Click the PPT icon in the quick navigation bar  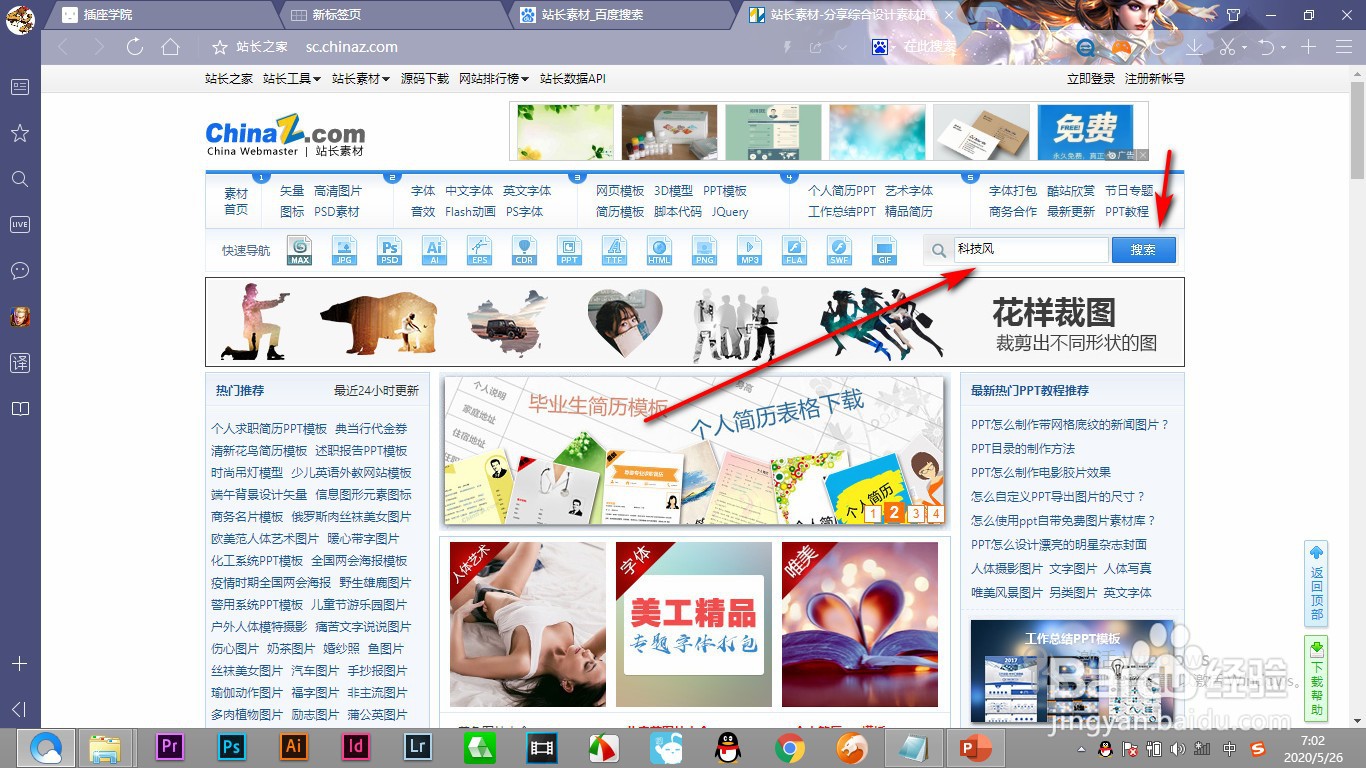tap(569, 250)
